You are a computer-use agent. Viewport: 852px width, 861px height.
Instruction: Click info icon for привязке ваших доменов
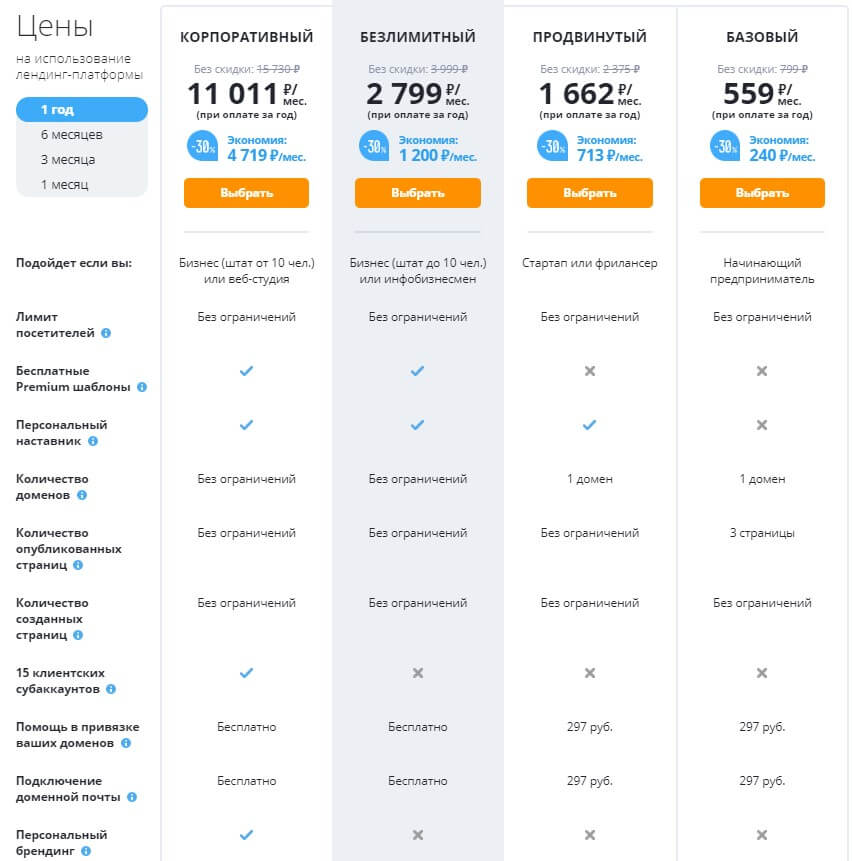[126, 742]
